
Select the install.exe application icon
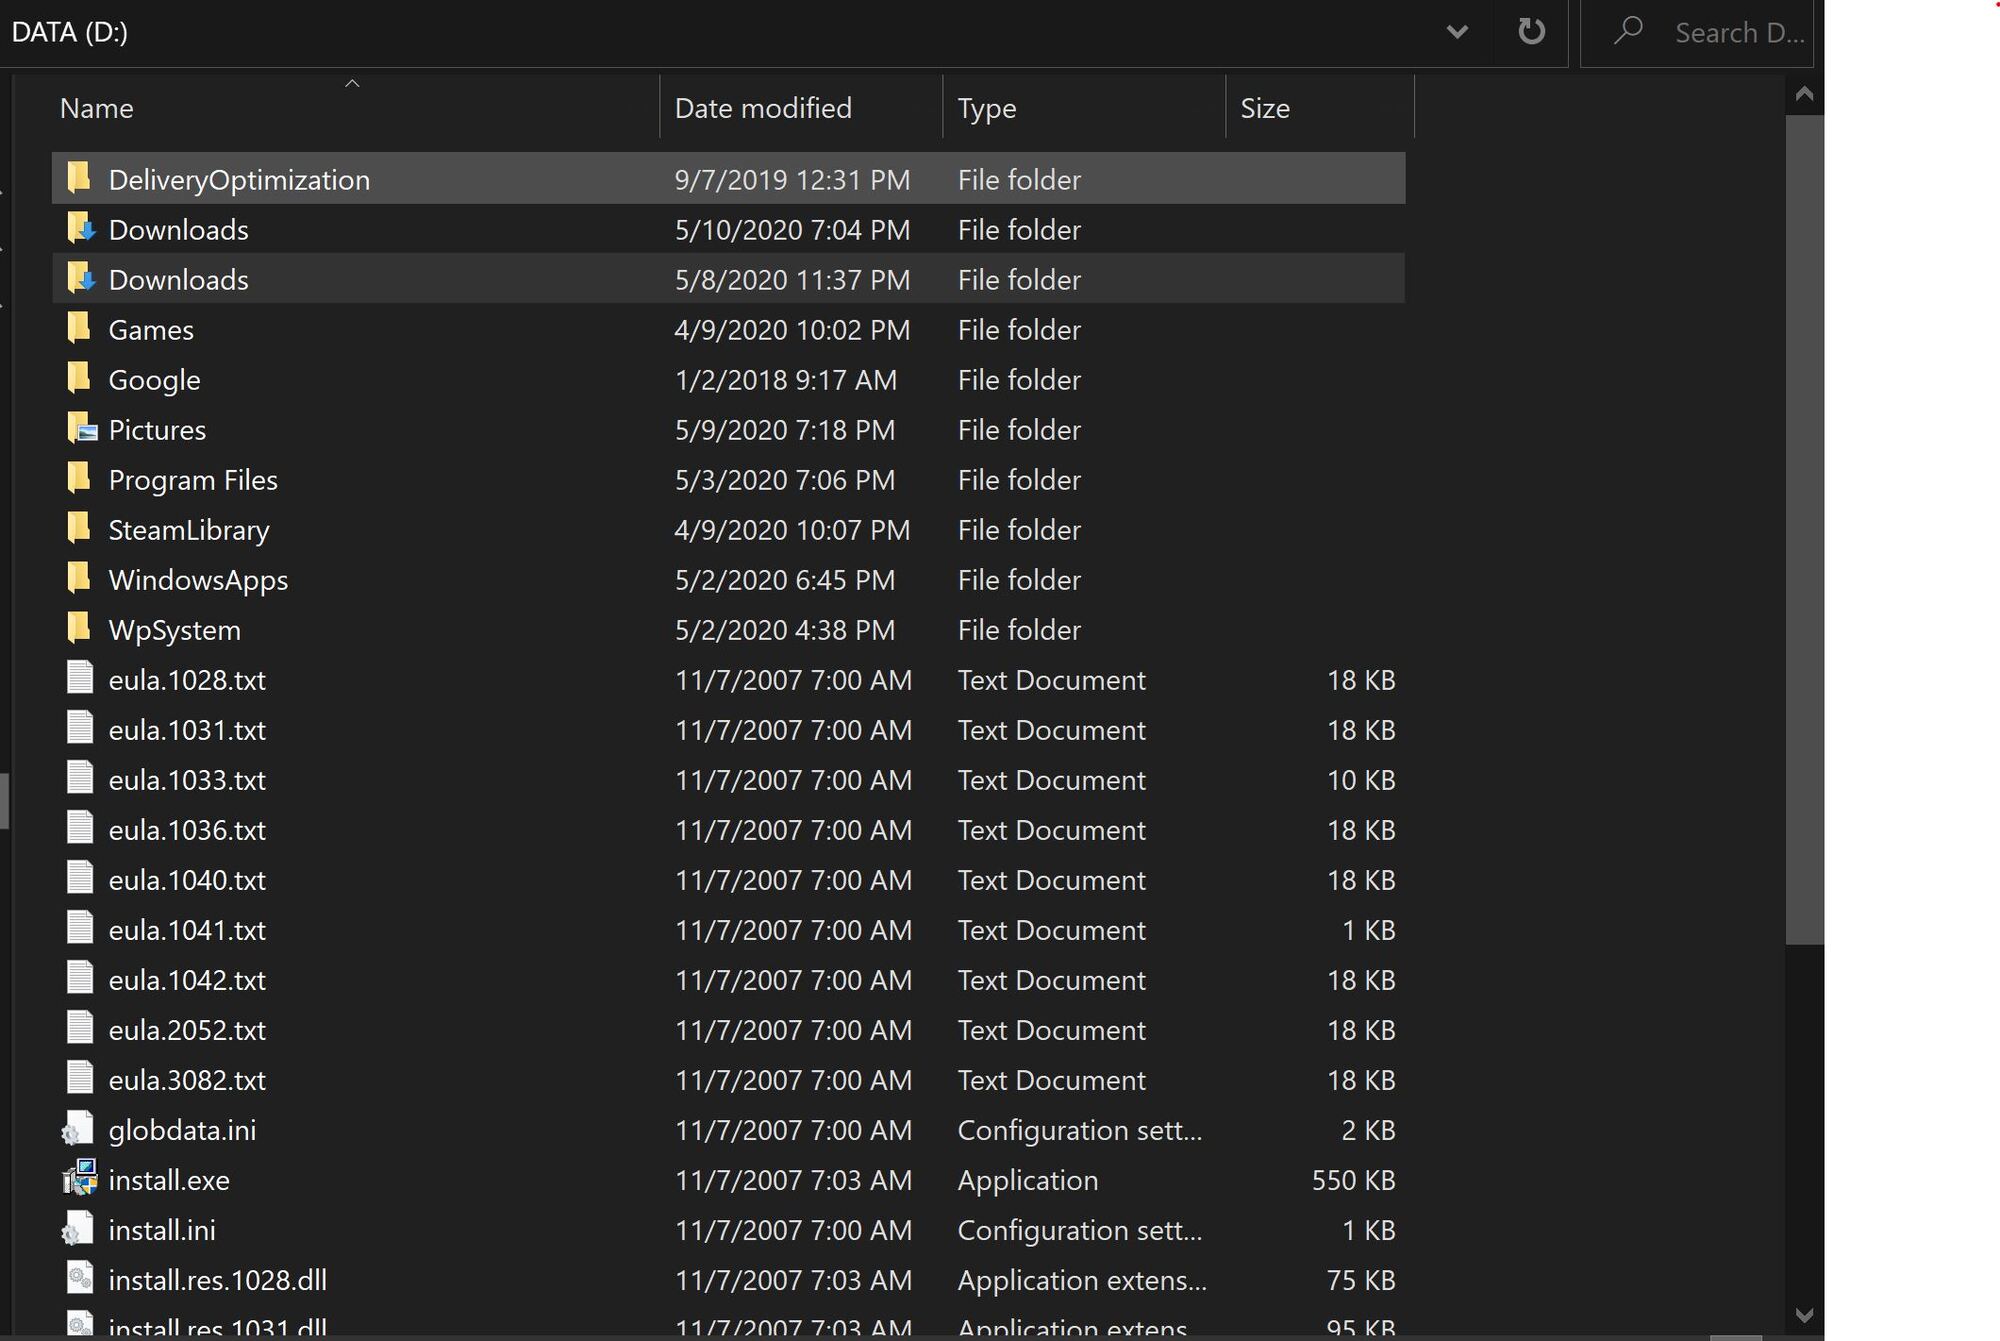(80, 1180)
